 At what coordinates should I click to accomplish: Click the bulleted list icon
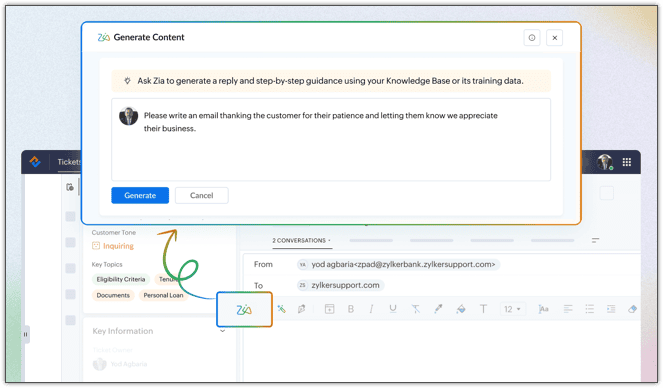click(x=589, y=309)
